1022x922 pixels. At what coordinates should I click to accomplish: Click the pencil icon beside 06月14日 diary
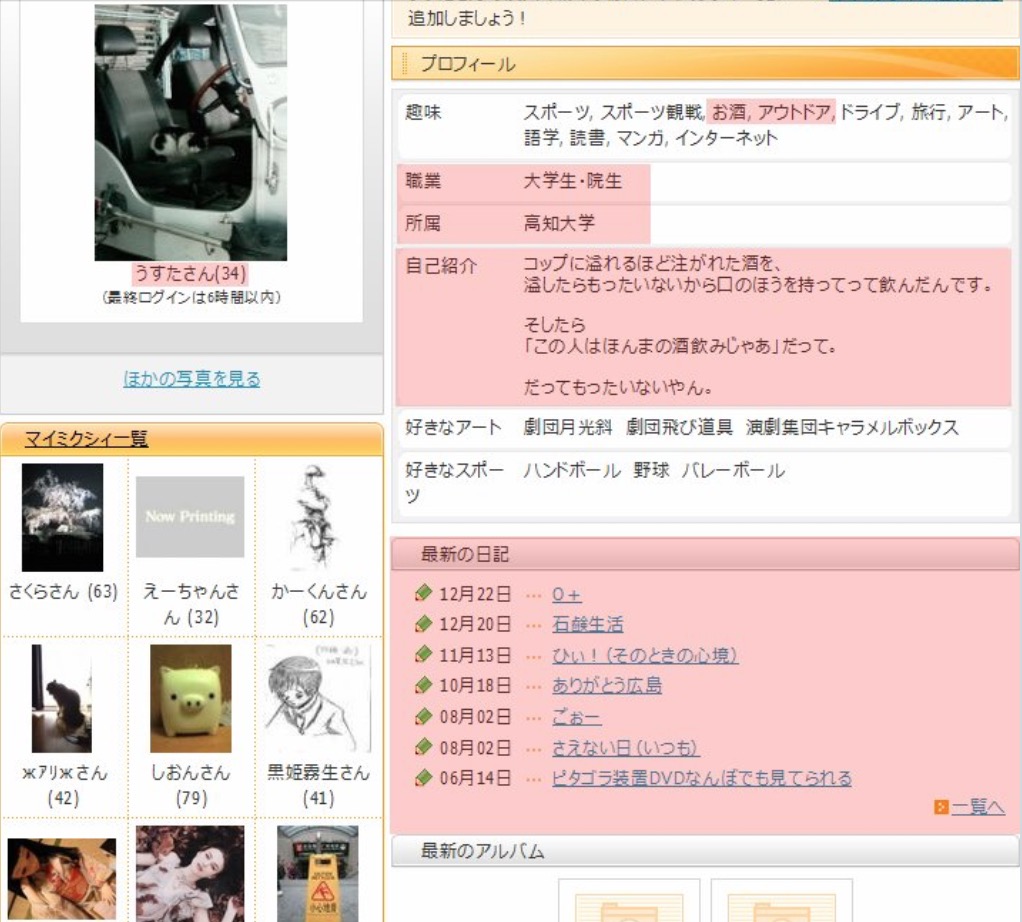point(423,777)
